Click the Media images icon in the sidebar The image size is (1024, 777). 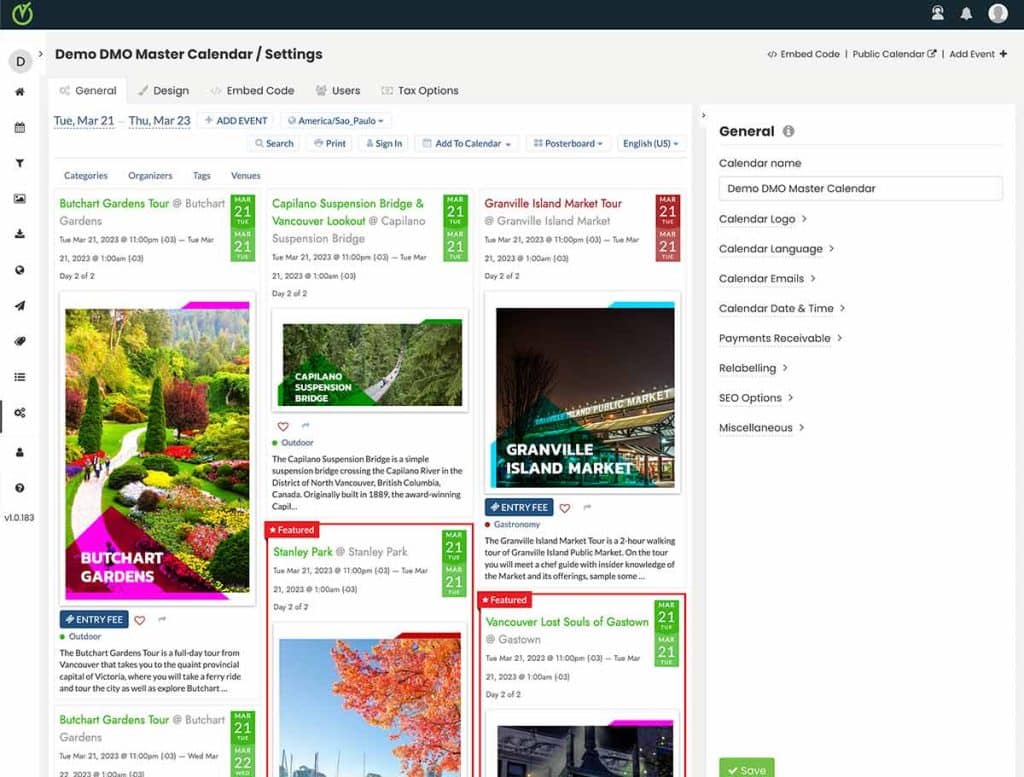coord(21,200)
